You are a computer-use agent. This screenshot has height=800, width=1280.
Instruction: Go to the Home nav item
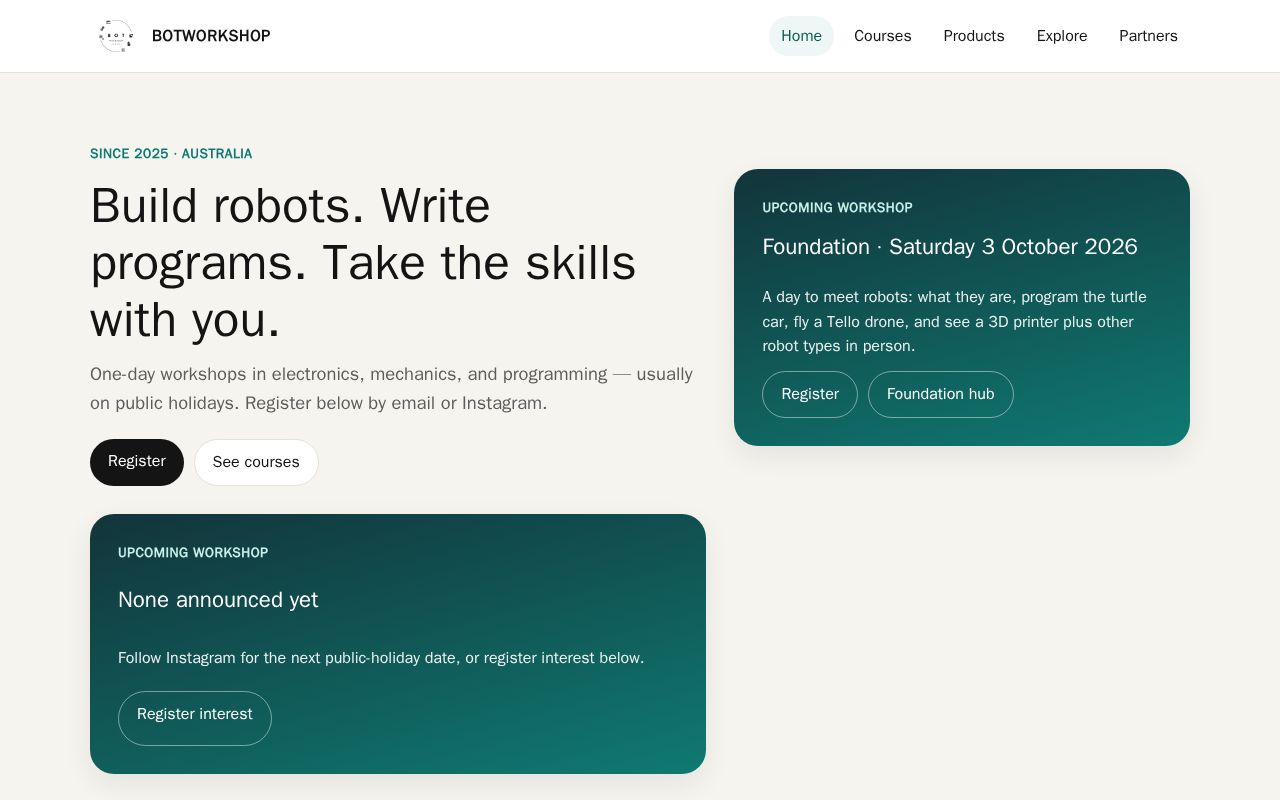pyautogui.click(x=801, y=36)
